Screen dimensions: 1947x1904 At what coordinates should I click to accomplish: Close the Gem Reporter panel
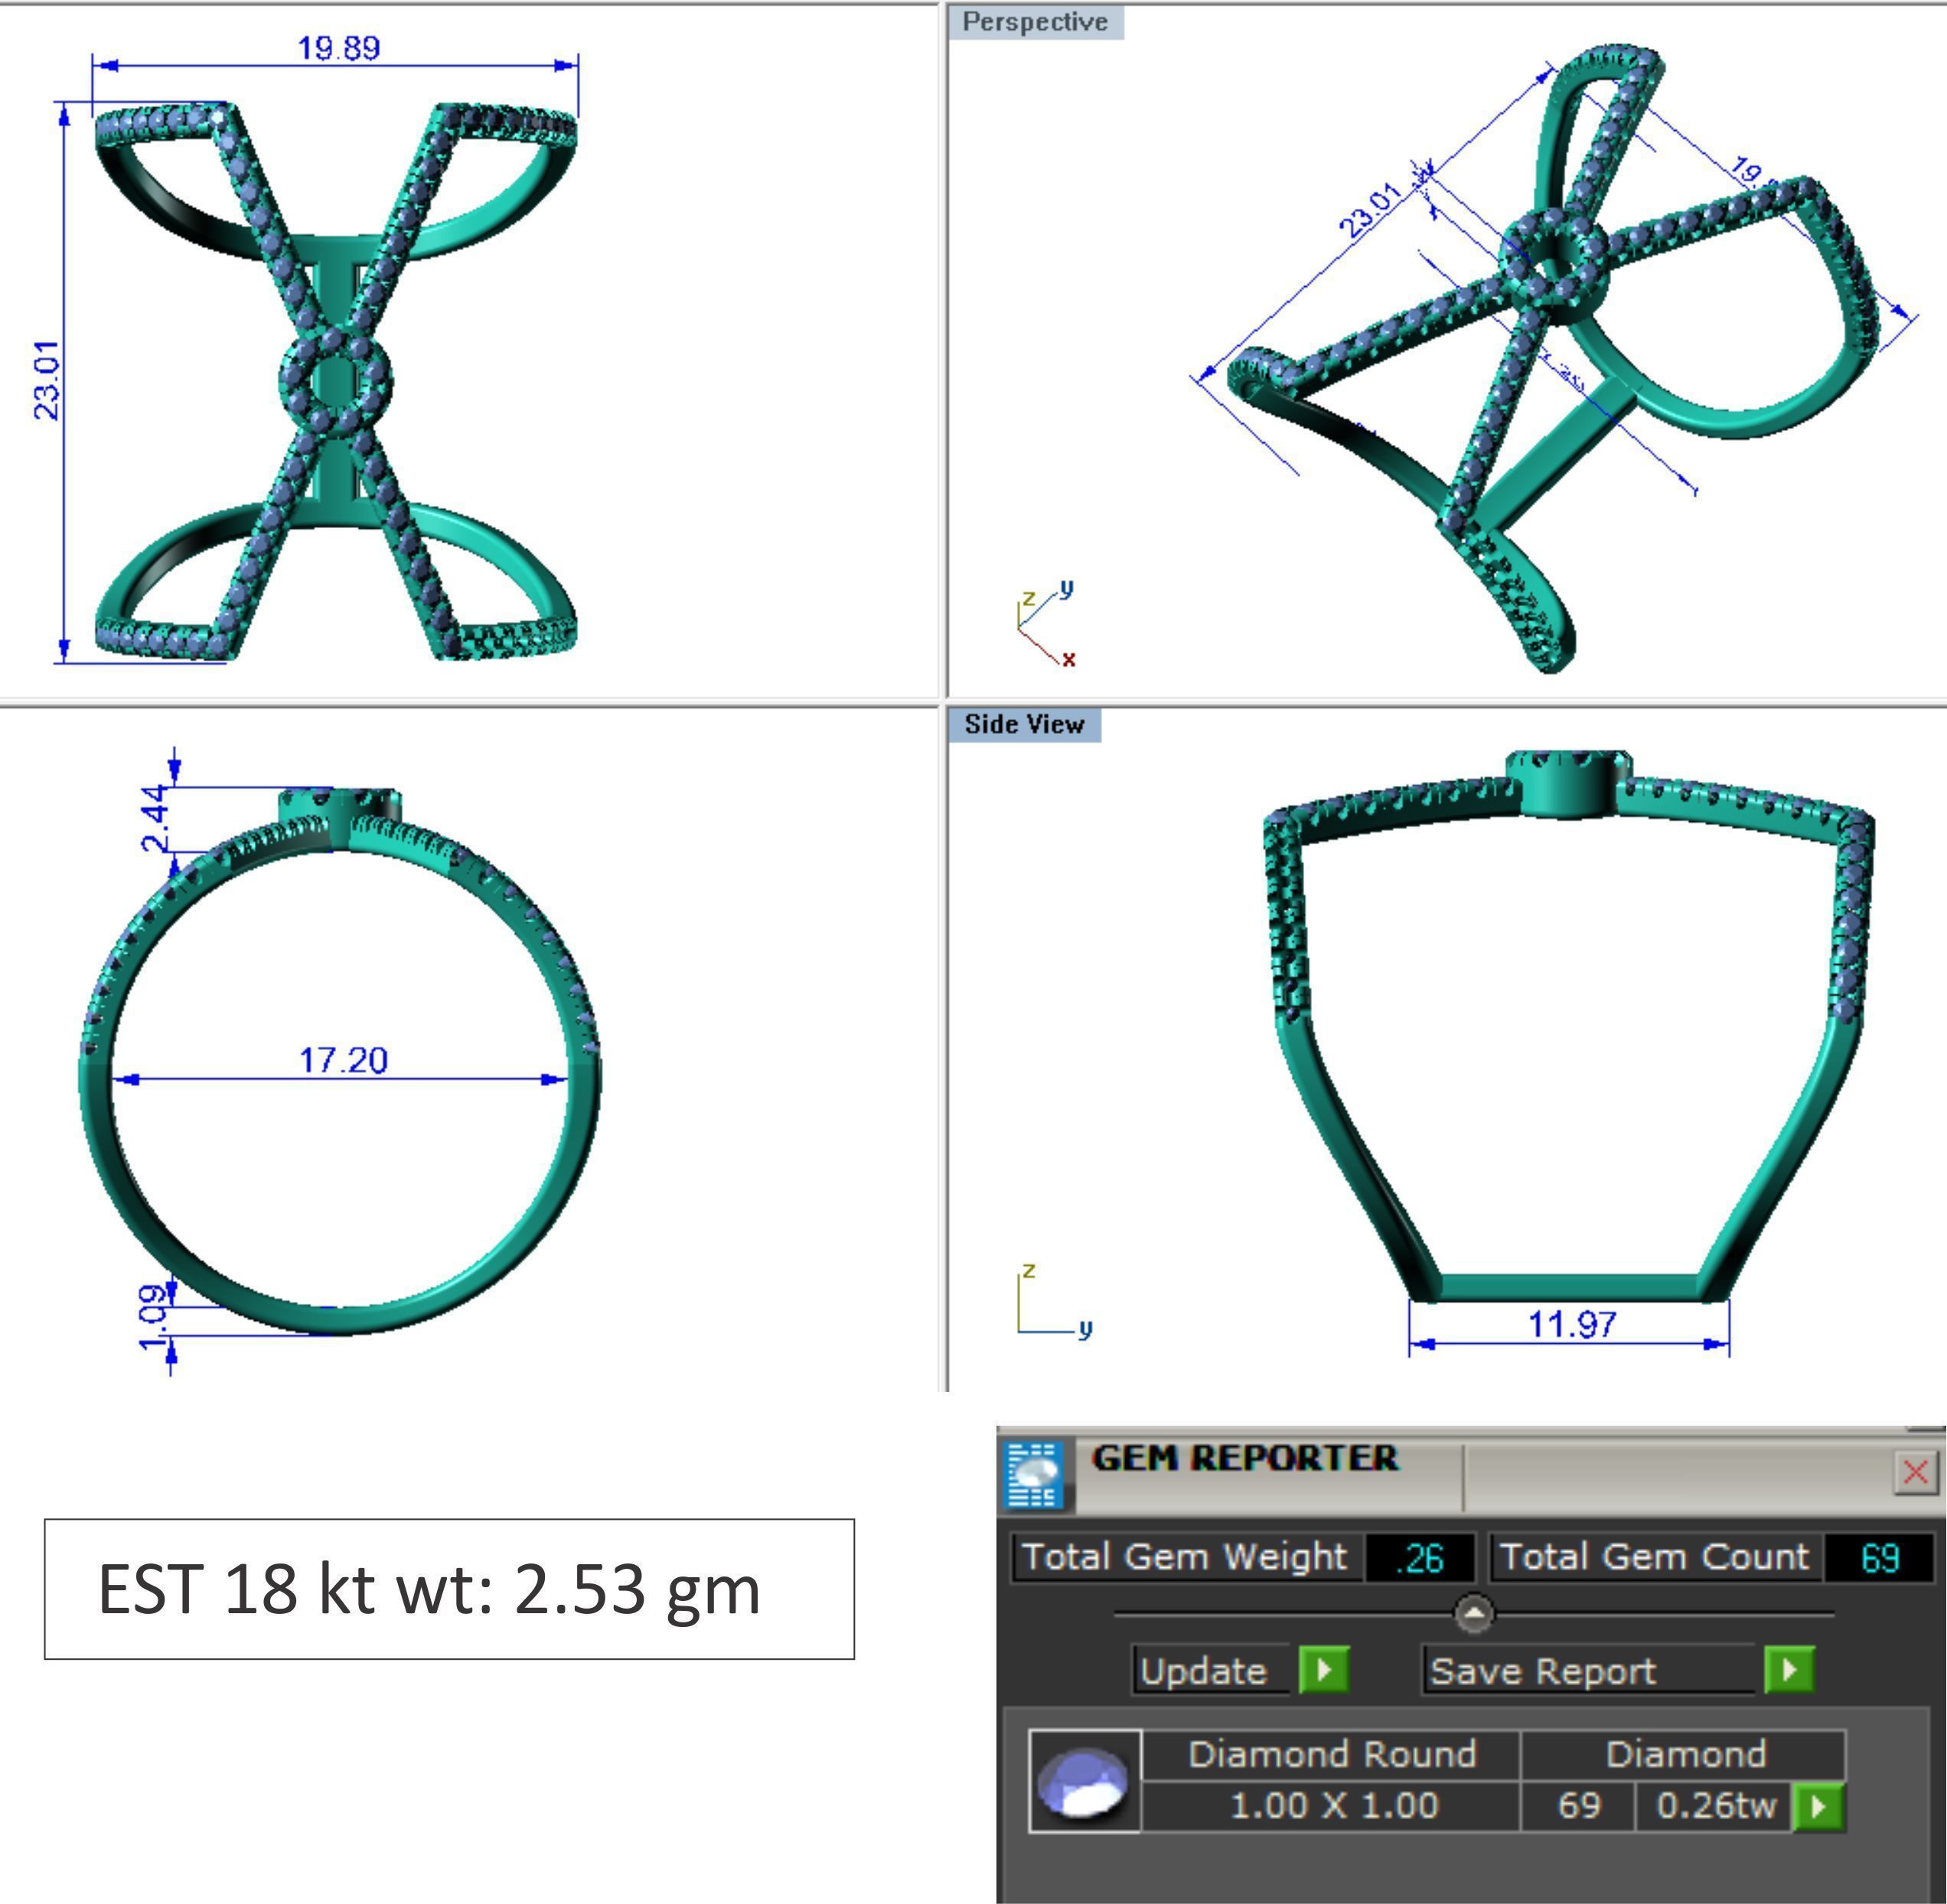coord(1915,1472)
